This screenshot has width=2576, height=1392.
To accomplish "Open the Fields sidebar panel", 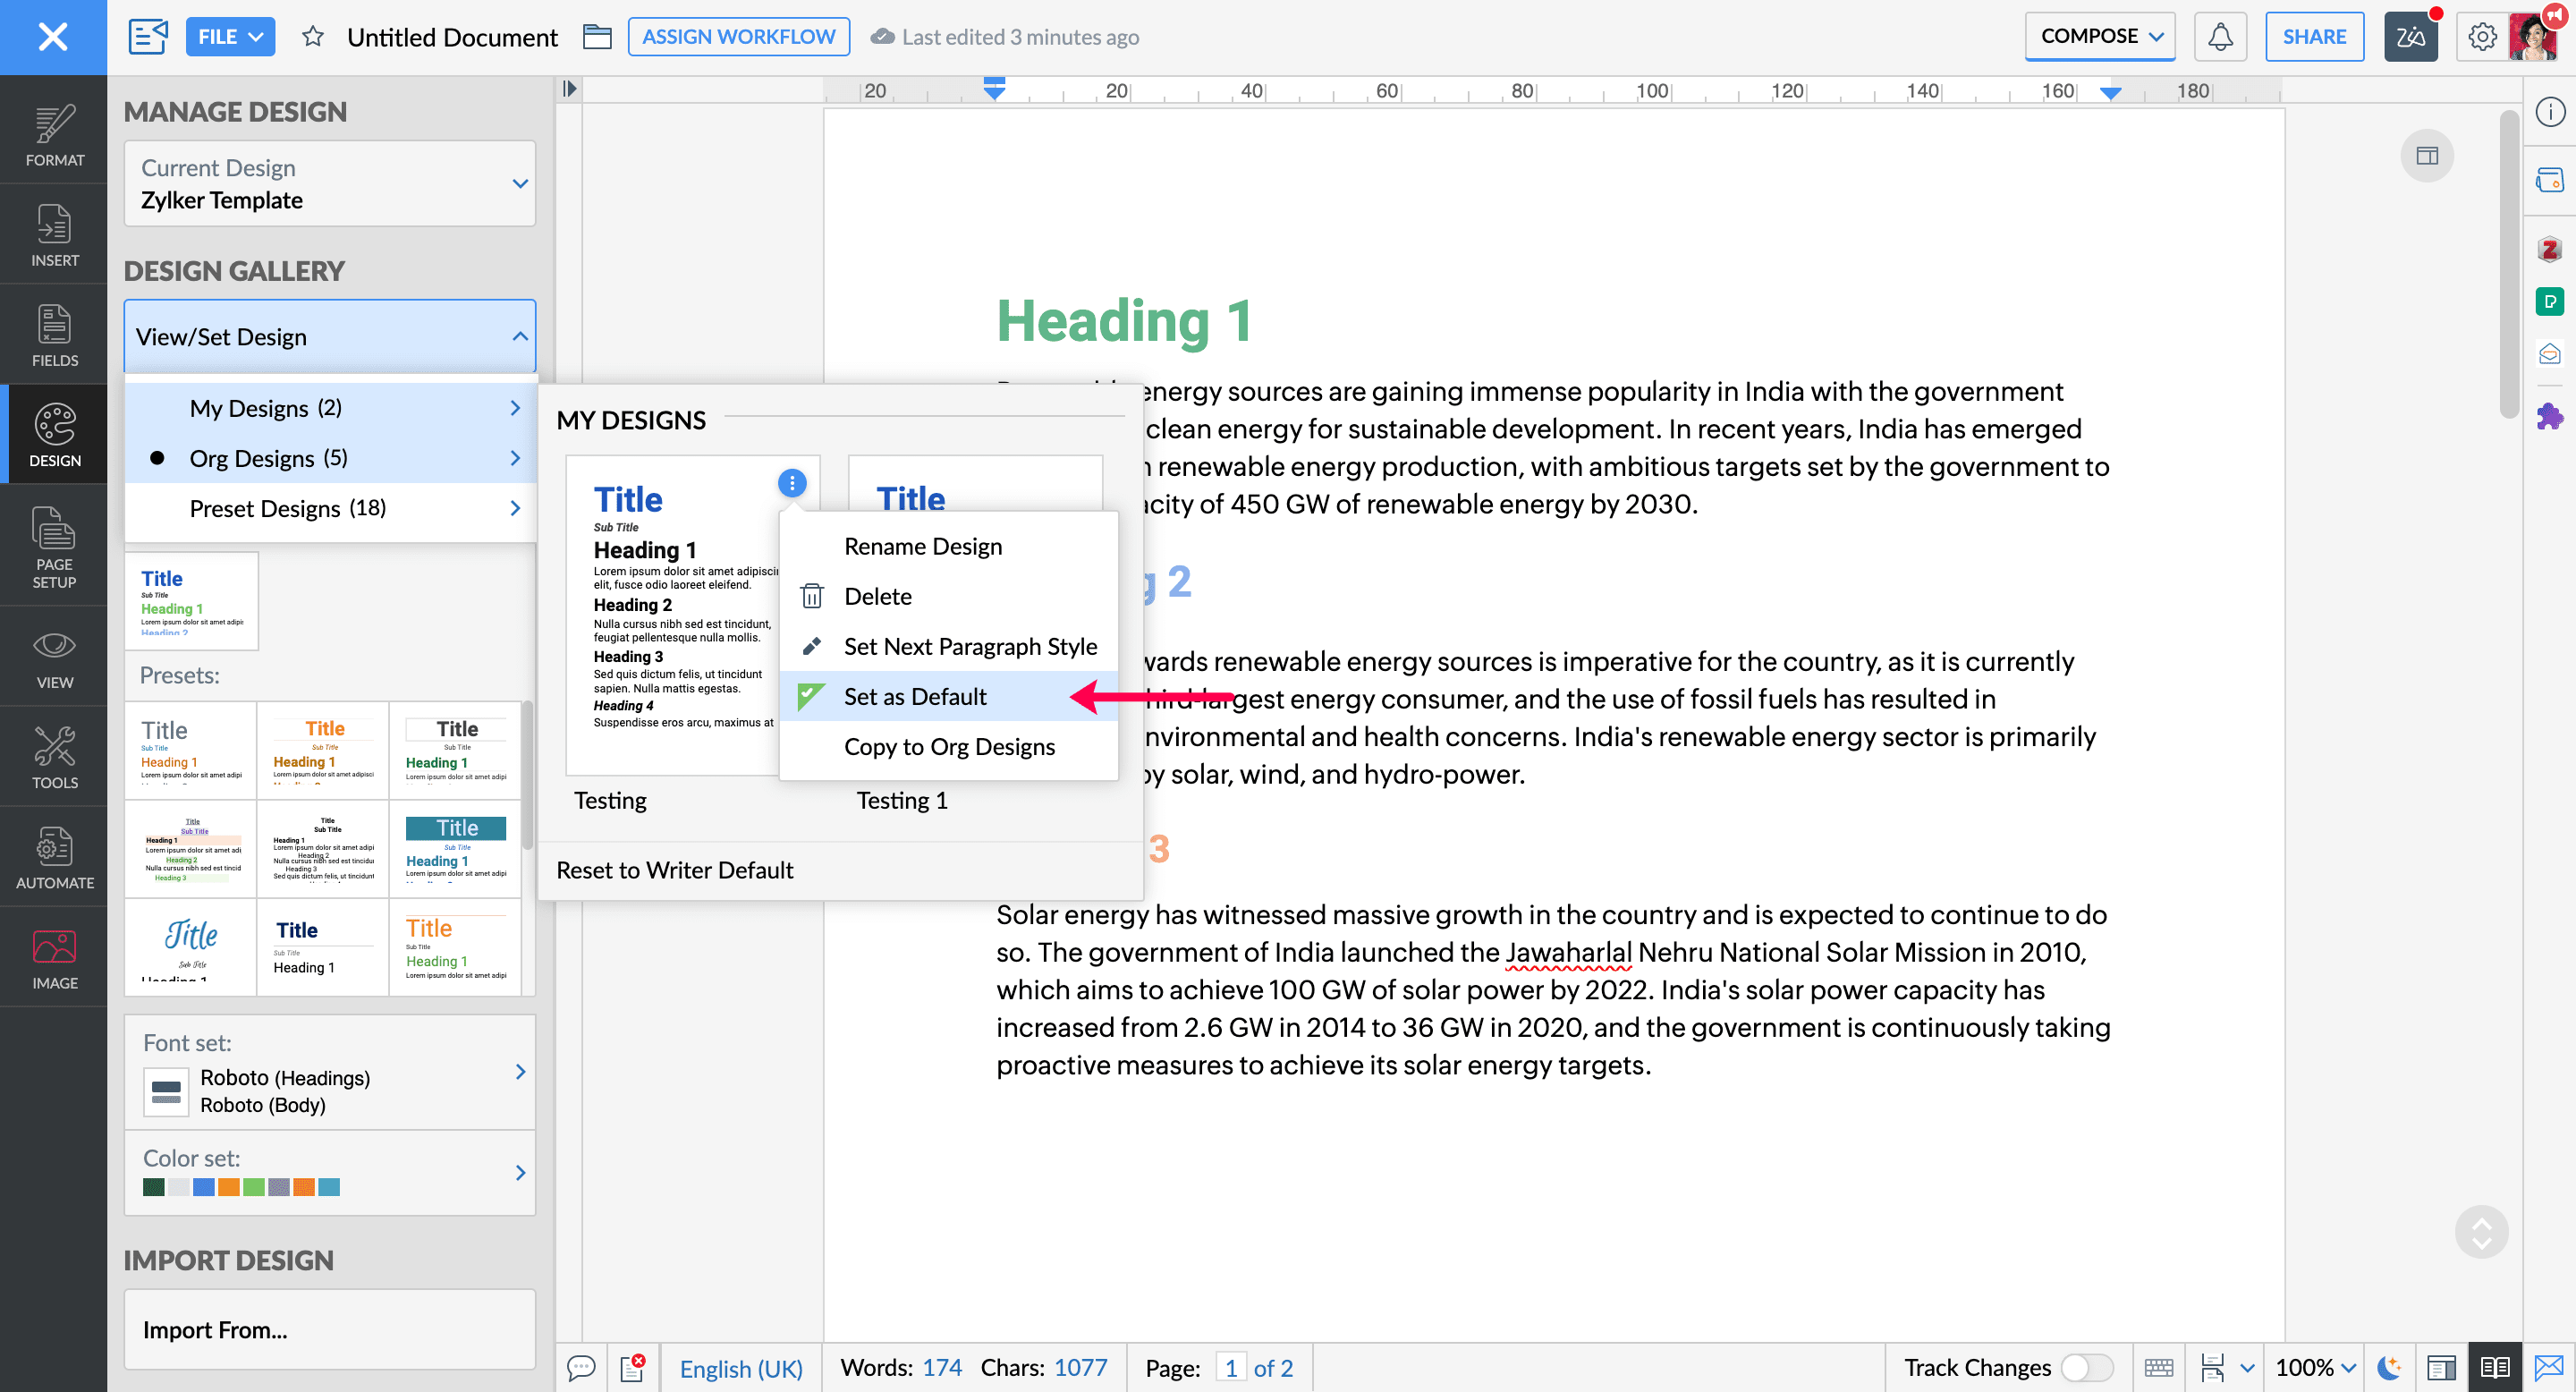I will tap(54, 336).
